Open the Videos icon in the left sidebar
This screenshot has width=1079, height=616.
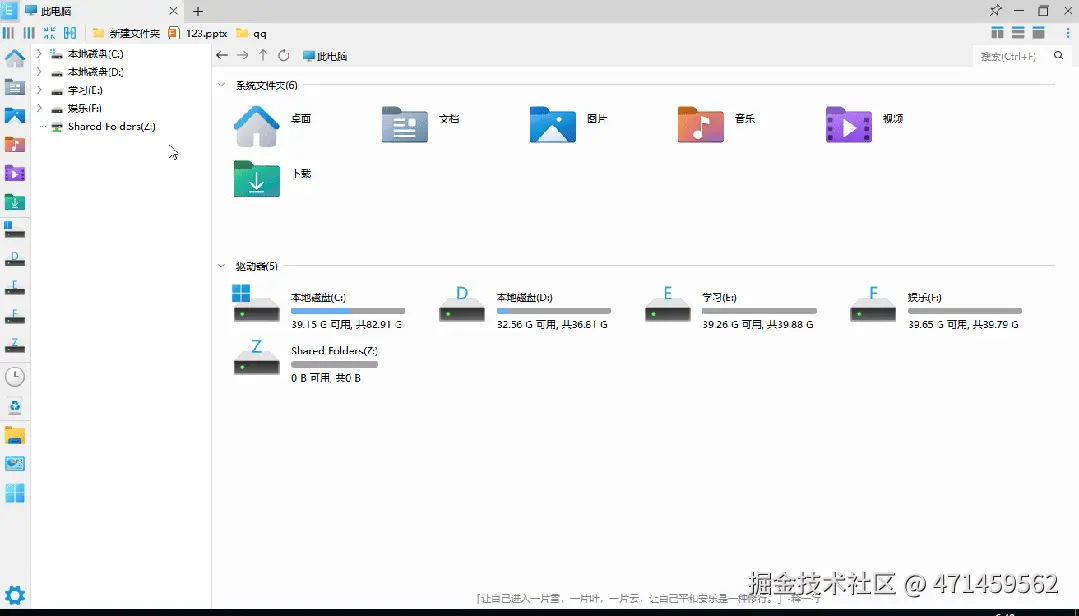point(14,173)
